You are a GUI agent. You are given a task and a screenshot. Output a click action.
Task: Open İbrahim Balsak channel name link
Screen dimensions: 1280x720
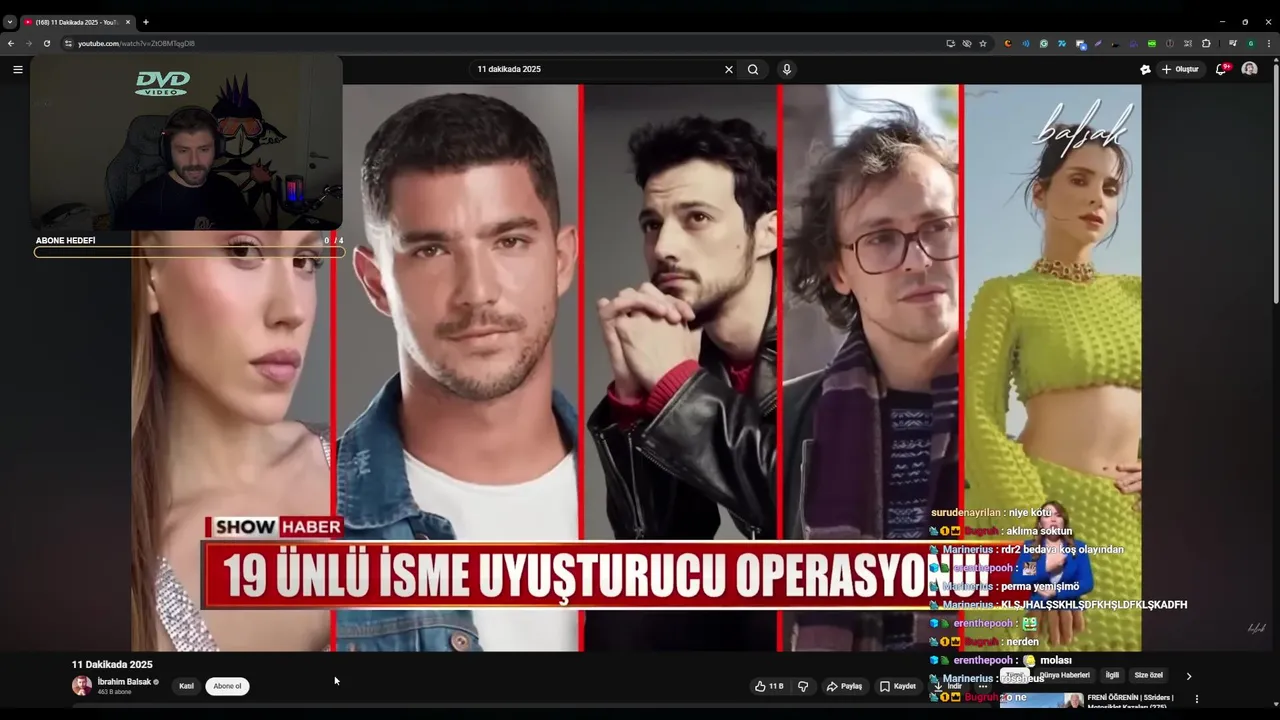pyautogui.click(x=124, y=681)
